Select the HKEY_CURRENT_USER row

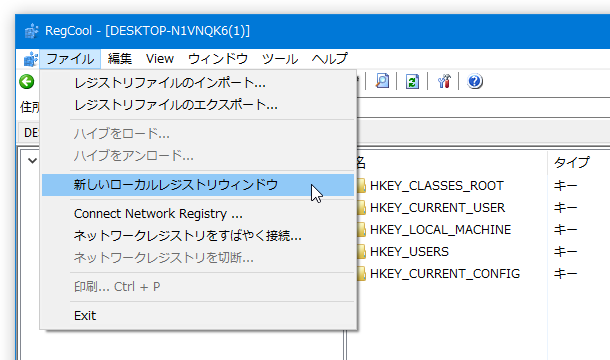pyautogui.click(x=438, y=208)
